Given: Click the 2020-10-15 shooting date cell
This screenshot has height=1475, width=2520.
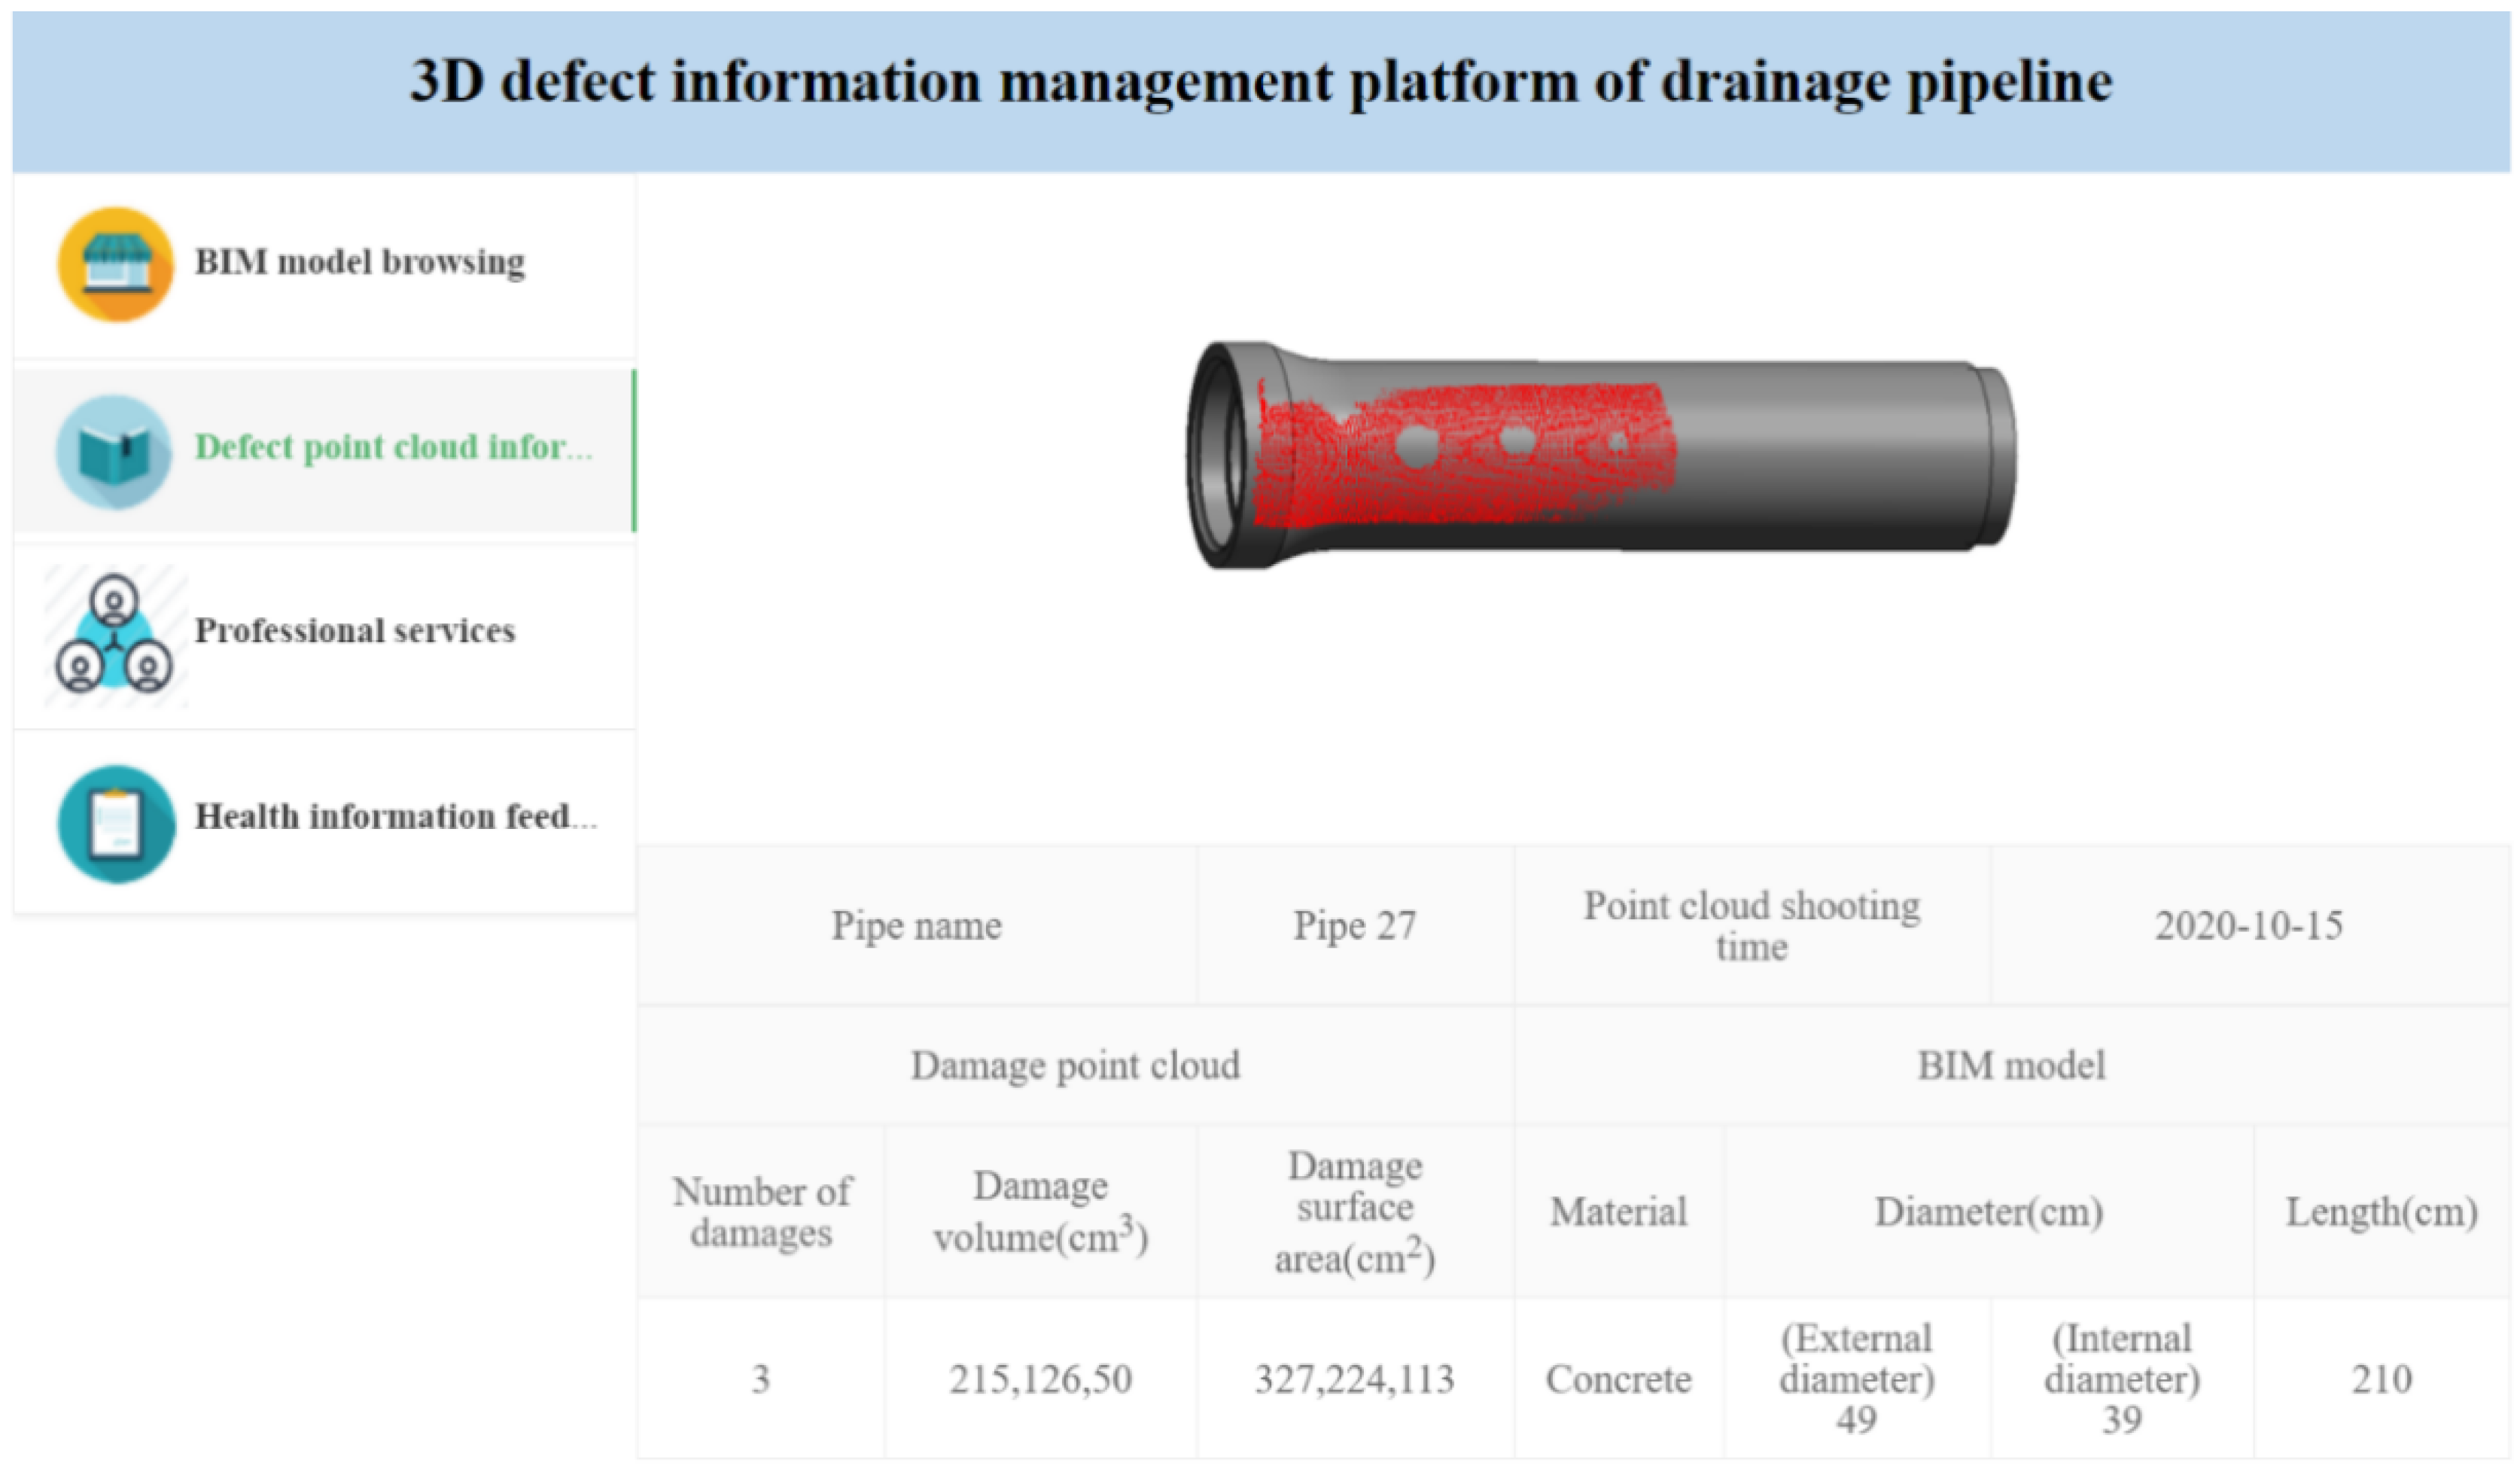Looking at the screenshot, I should [x=2247, y=926].
